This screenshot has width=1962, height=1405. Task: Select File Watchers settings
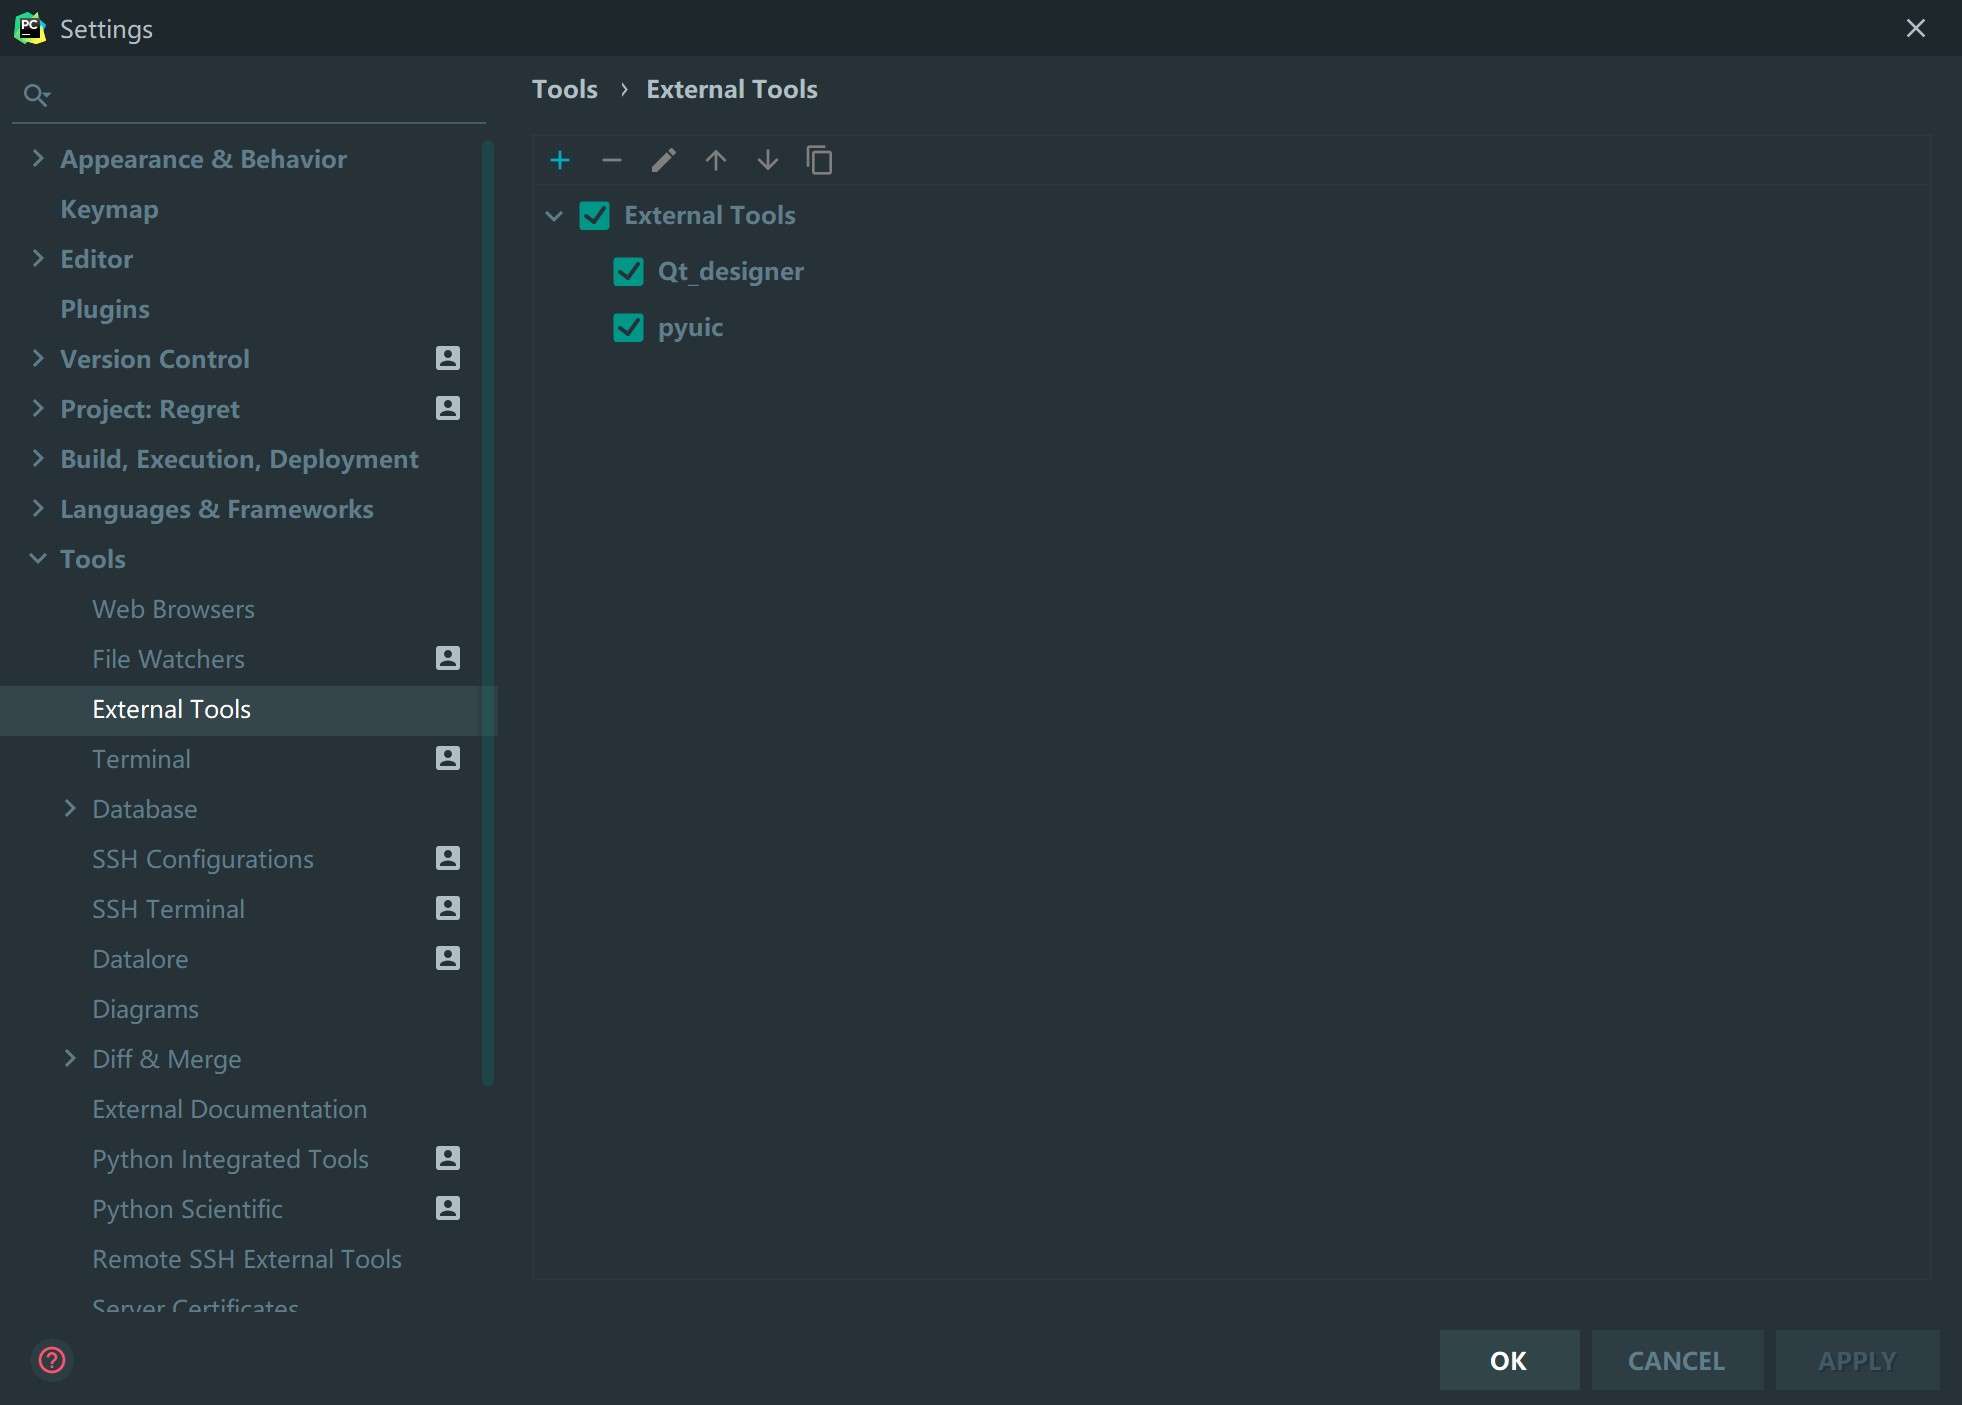[168, 659]
